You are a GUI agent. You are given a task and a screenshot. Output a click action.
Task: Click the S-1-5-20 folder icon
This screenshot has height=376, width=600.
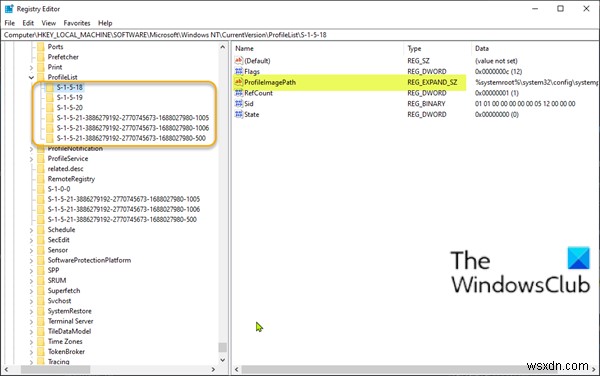point(50,107)
